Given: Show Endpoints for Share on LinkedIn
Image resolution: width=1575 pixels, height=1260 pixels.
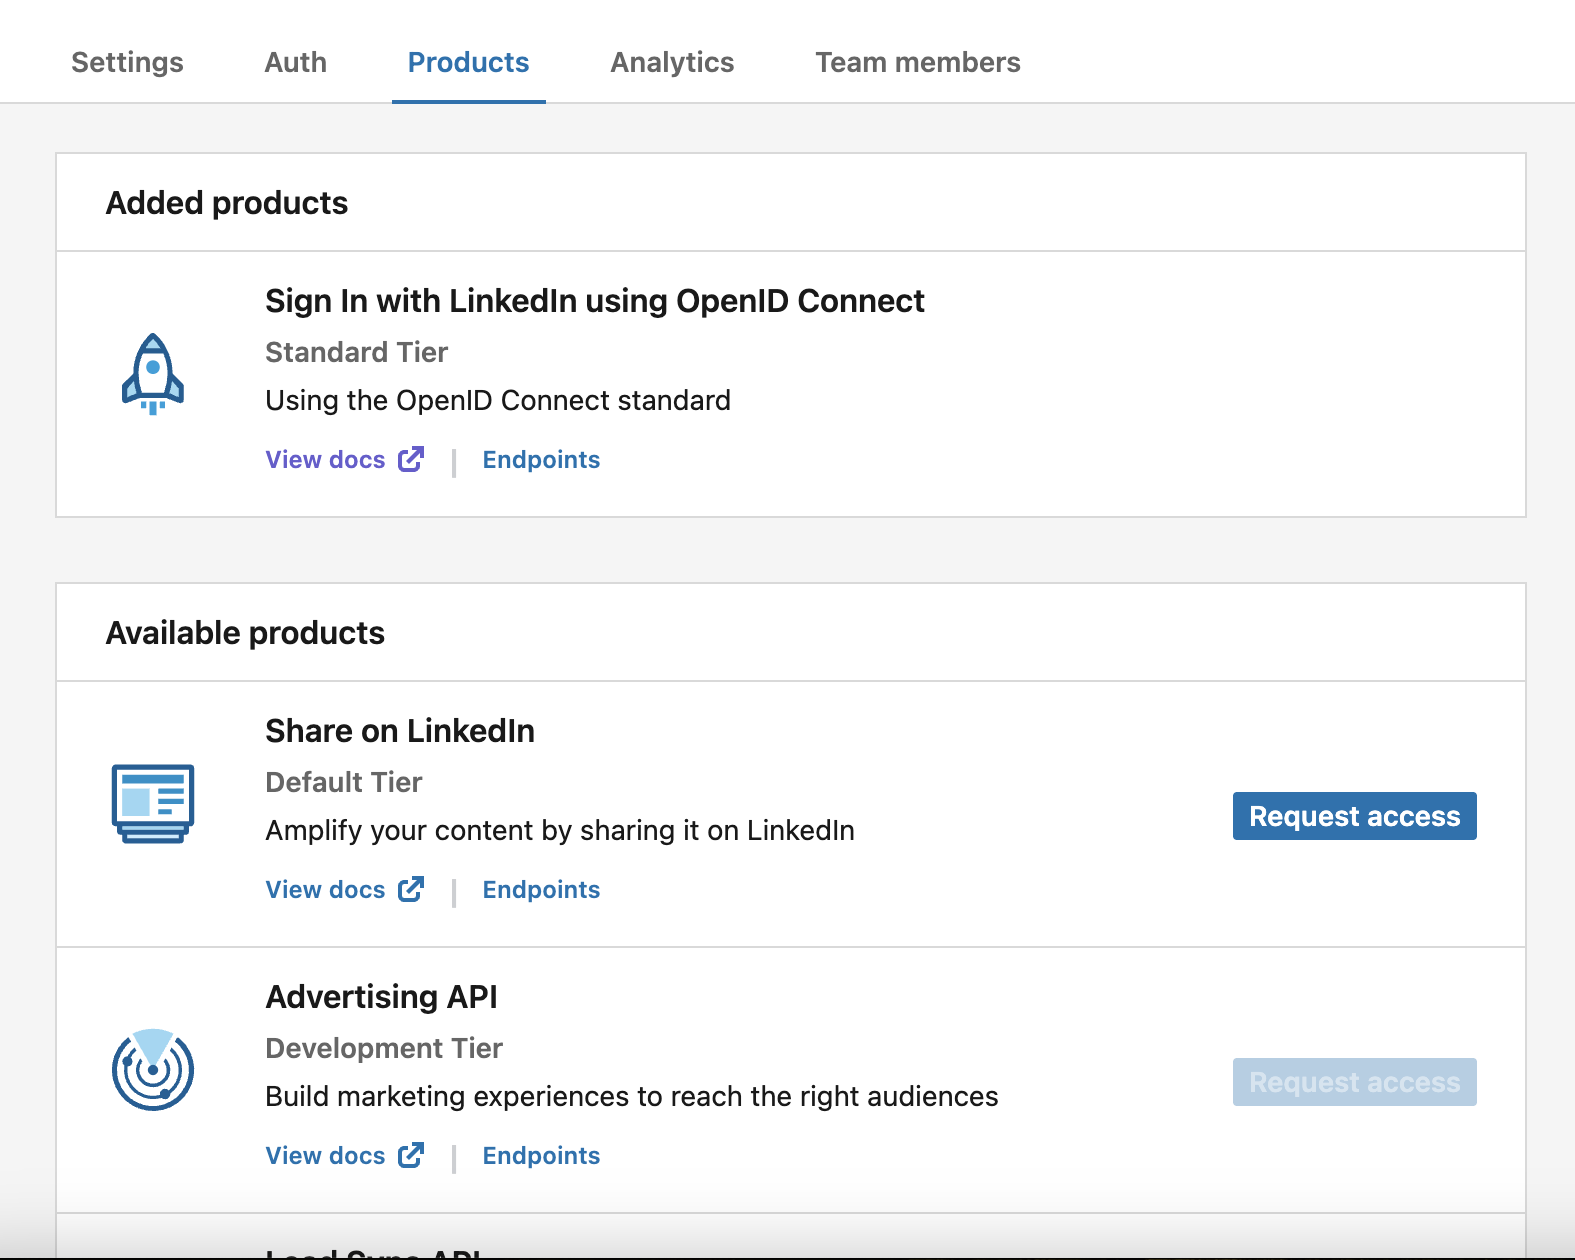Looking at the screenshot, I should [x=541, y=890].
